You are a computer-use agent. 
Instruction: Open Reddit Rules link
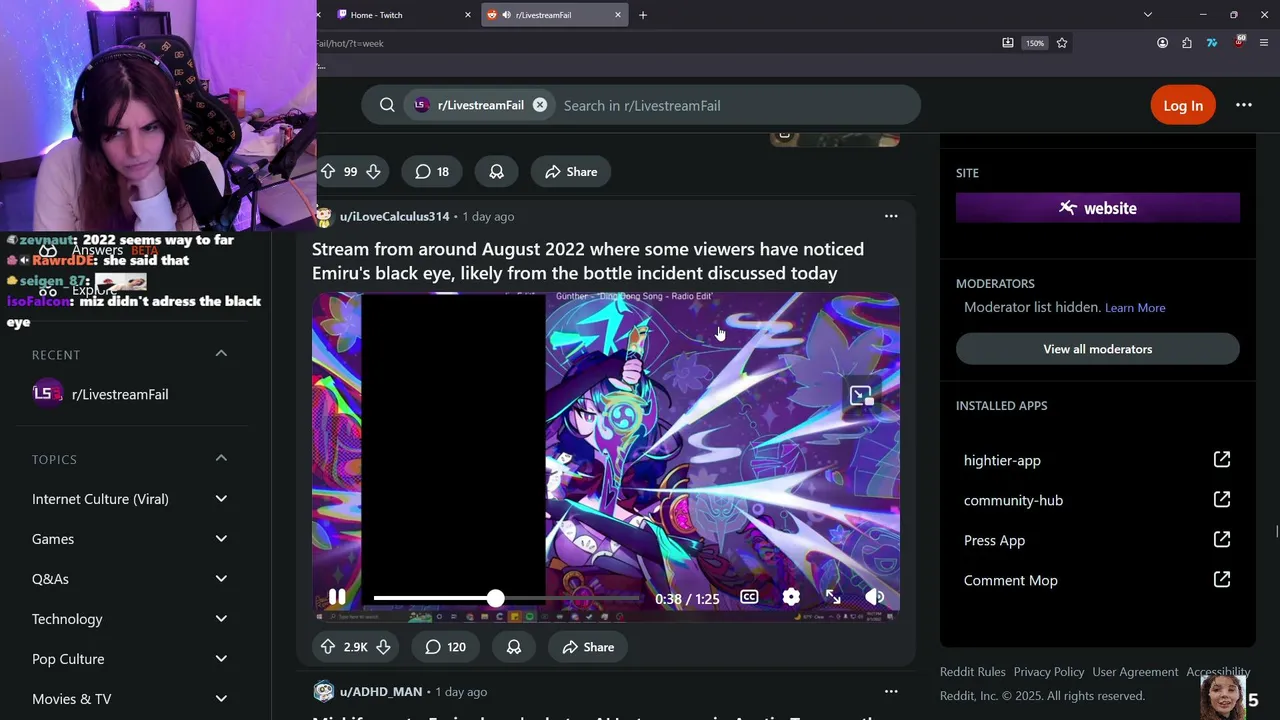point(973,672)
